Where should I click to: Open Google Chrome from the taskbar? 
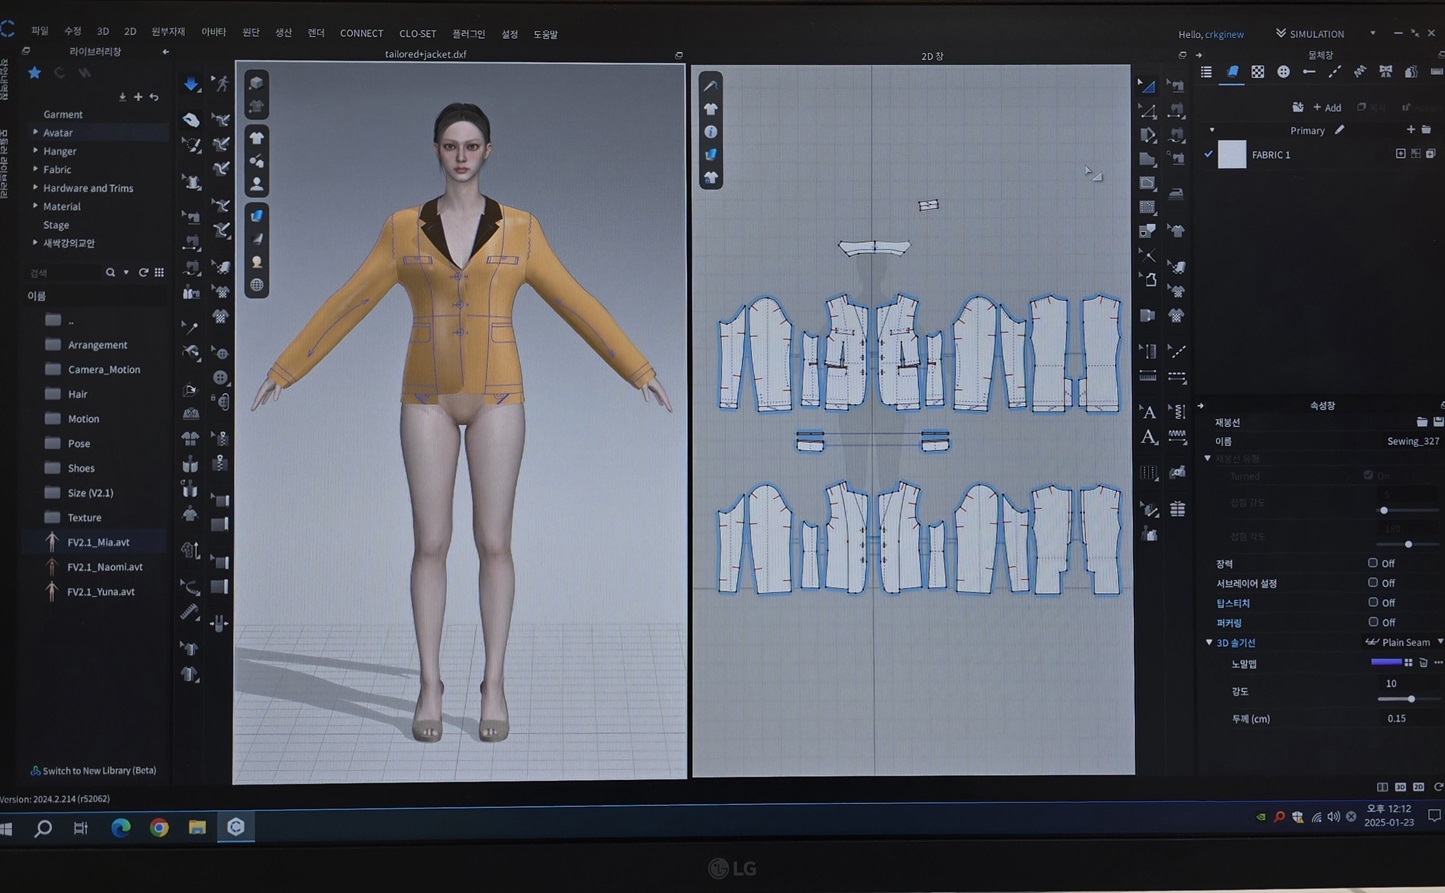click(x=159, y=828)
